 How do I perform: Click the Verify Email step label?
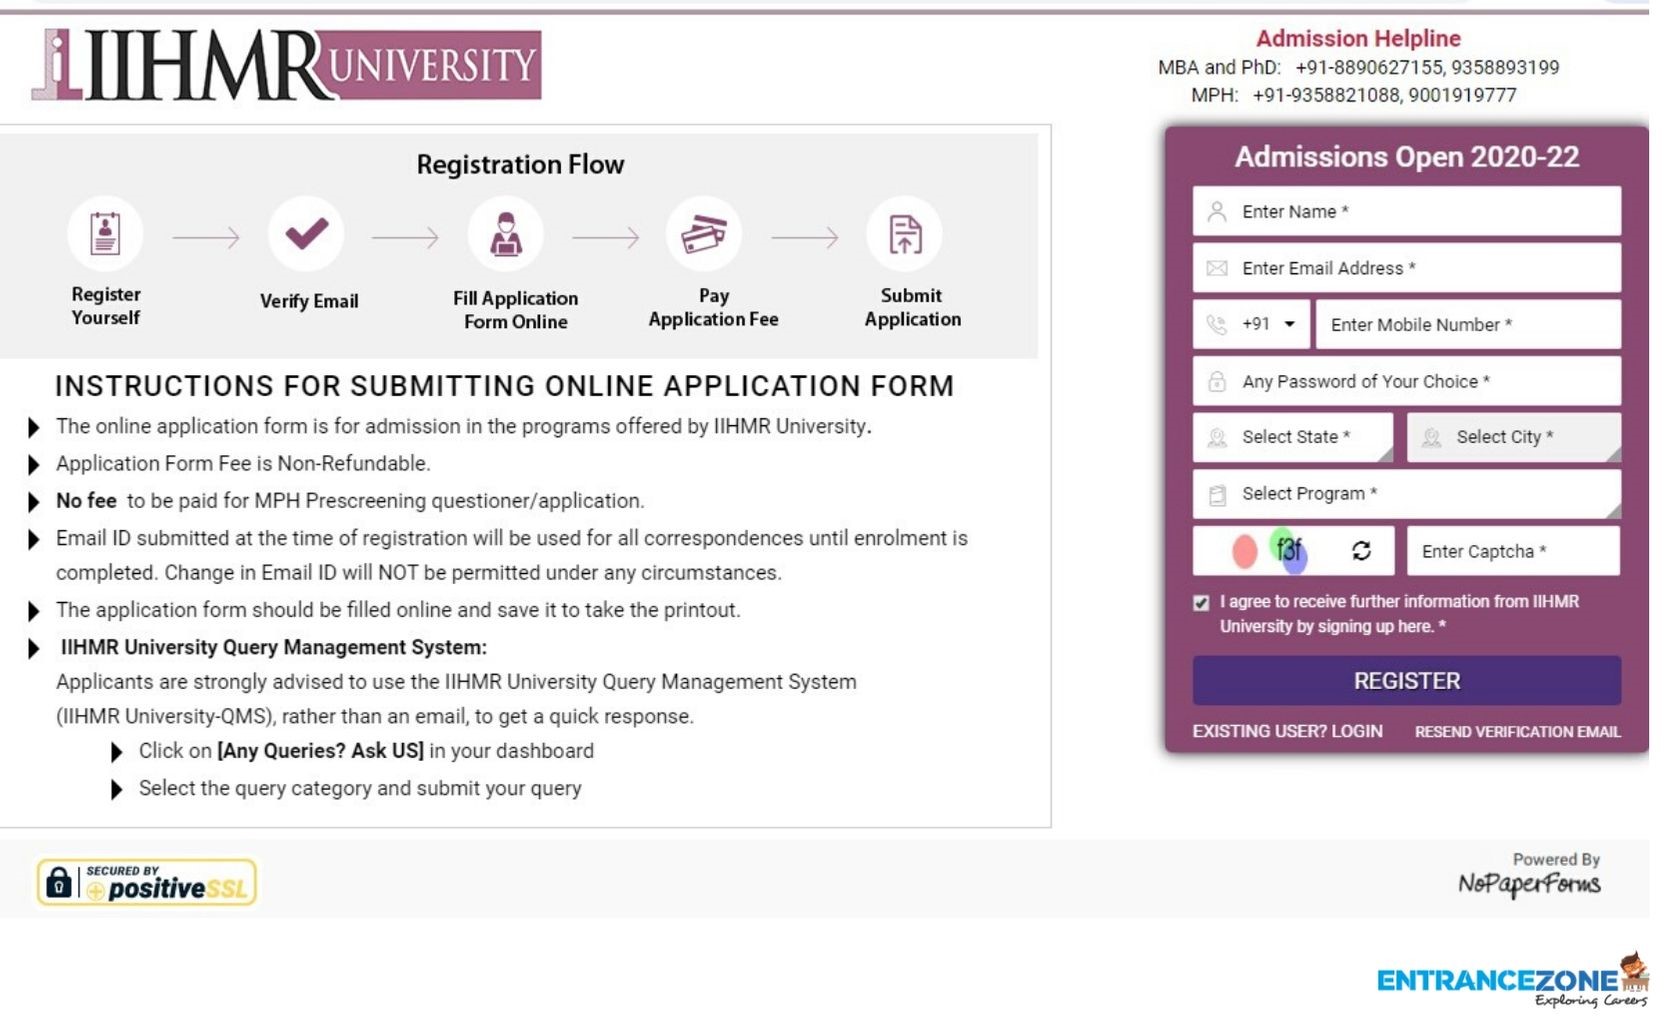coord(309,301)
